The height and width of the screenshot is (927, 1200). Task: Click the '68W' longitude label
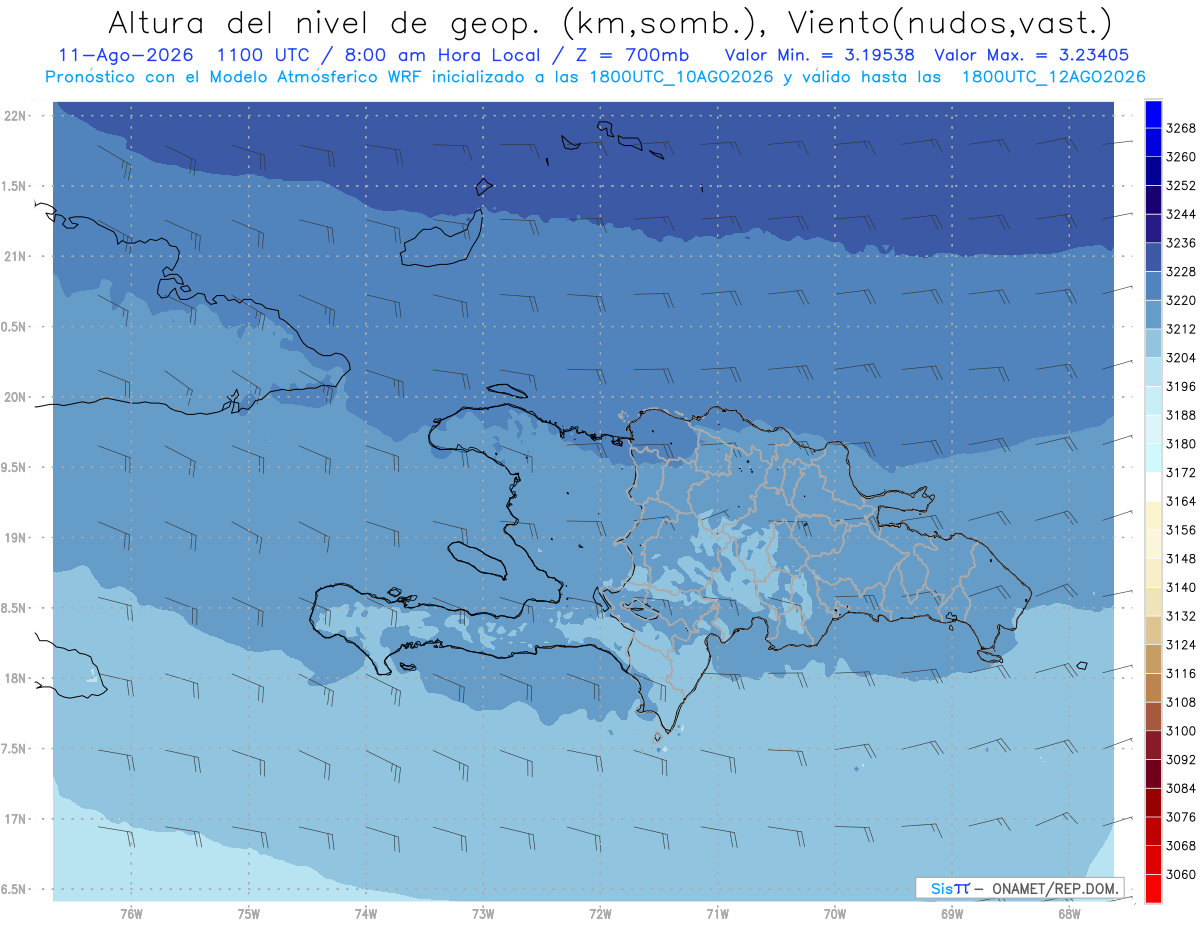[1068, 913]
